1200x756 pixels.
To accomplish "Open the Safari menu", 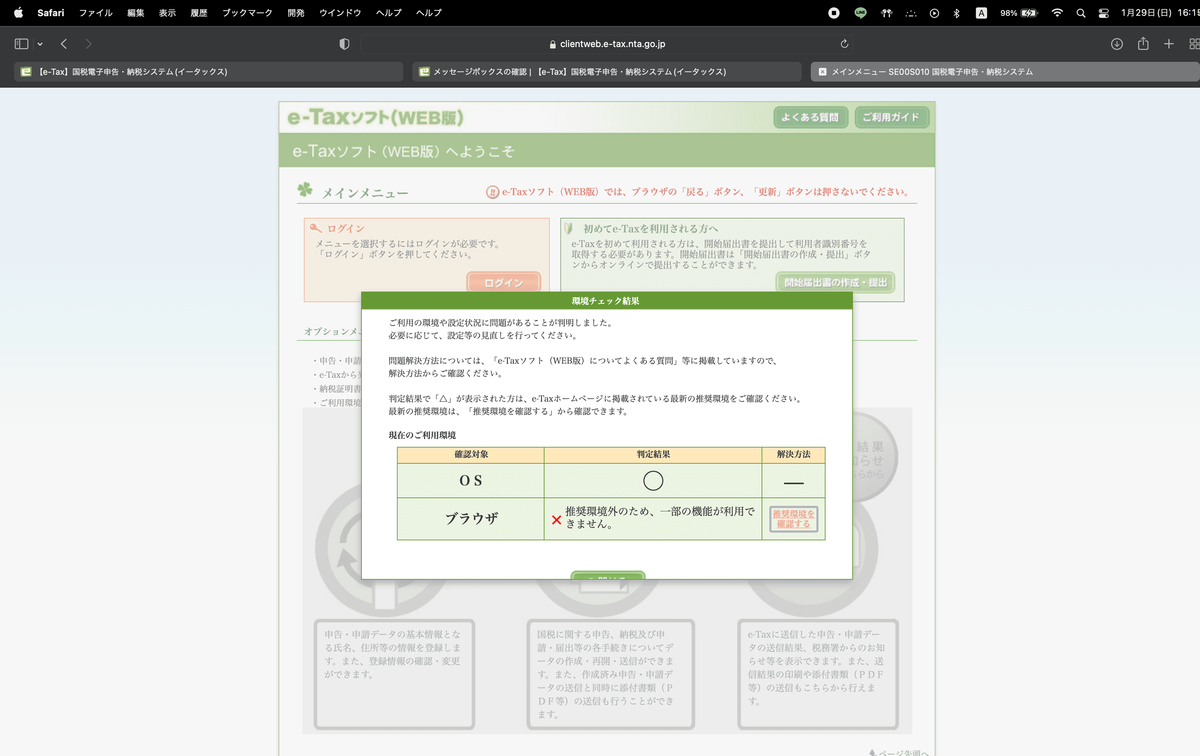I will [x=51, y=13].
